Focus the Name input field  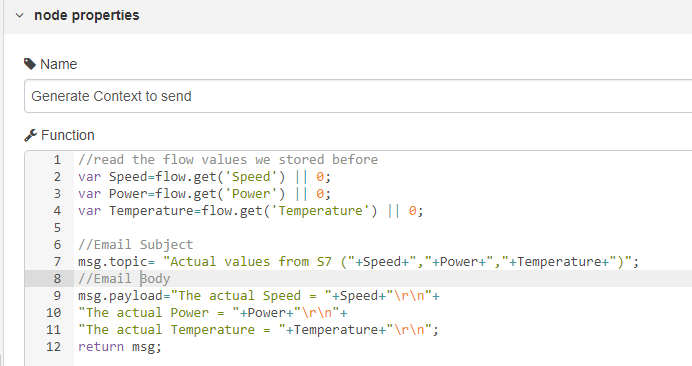[358, 96]
